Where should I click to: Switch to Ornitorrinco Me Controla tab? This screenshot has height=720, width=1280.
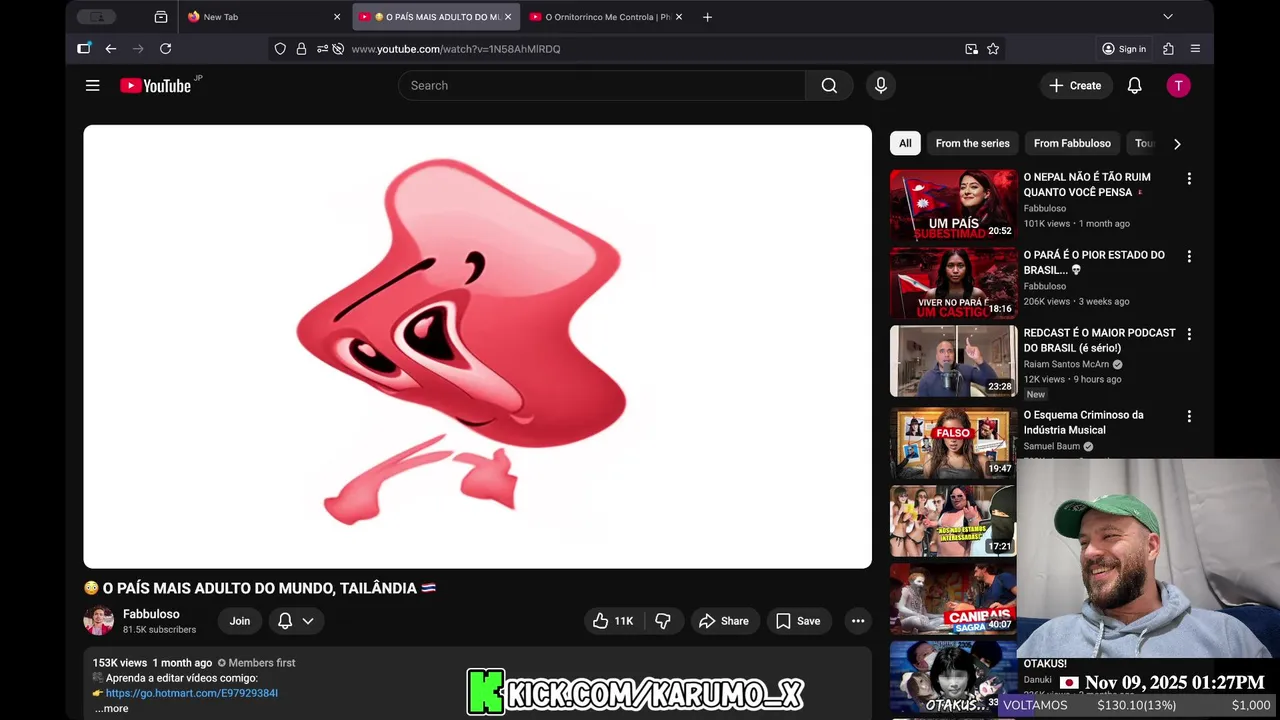point(606,17)
